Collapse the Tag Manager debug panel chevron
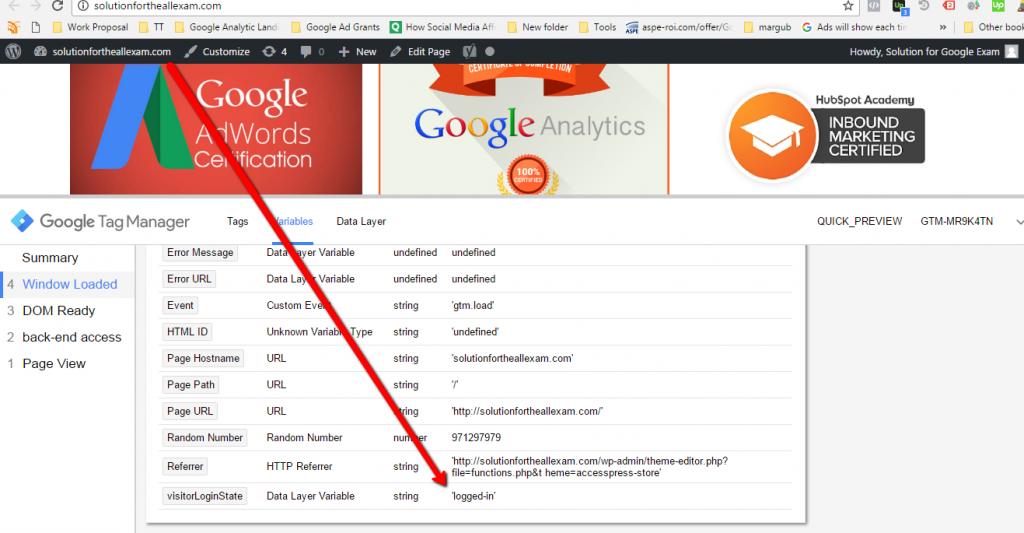 [1019, 222]
